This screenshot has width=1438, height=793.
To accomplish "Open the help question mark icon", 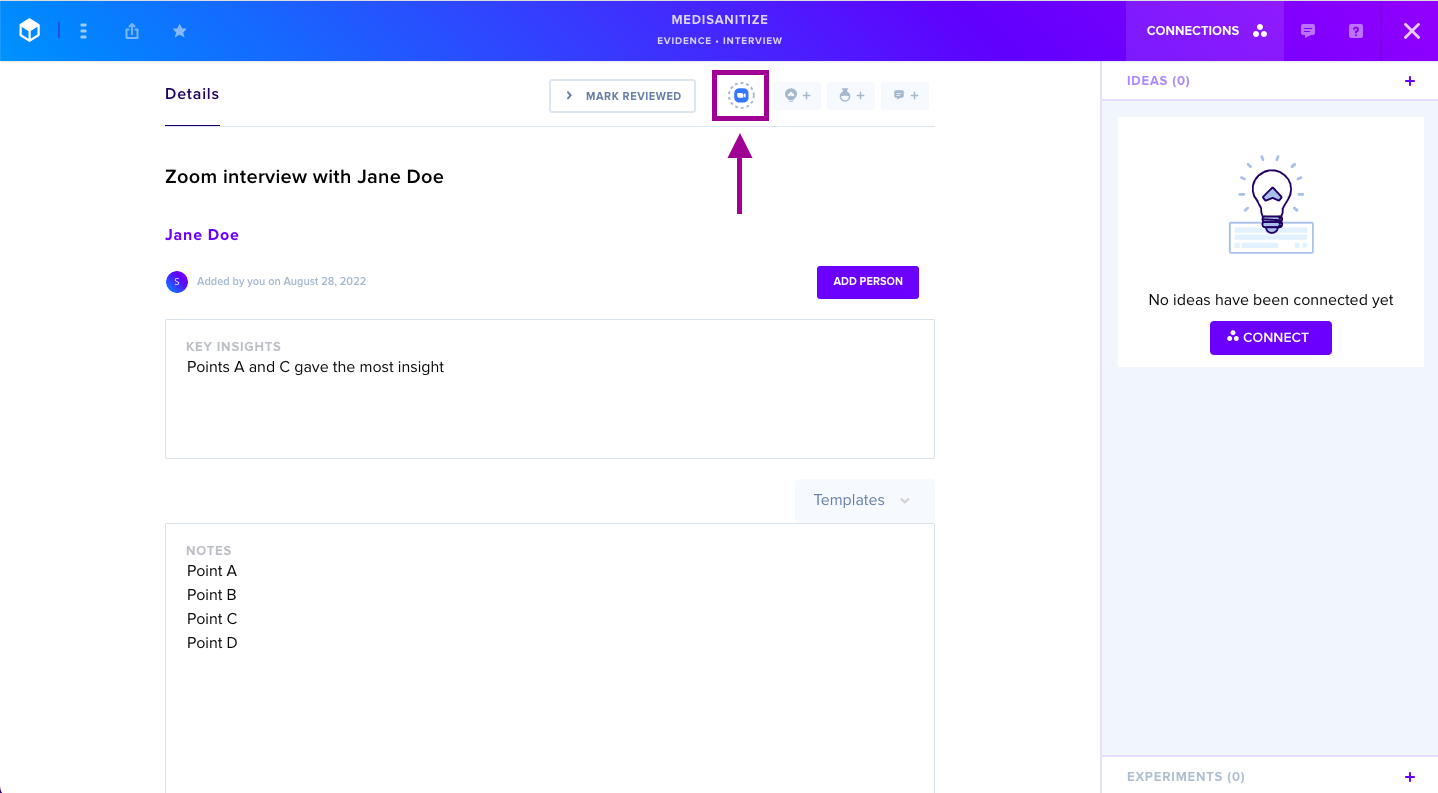I will pos(1356,31).
